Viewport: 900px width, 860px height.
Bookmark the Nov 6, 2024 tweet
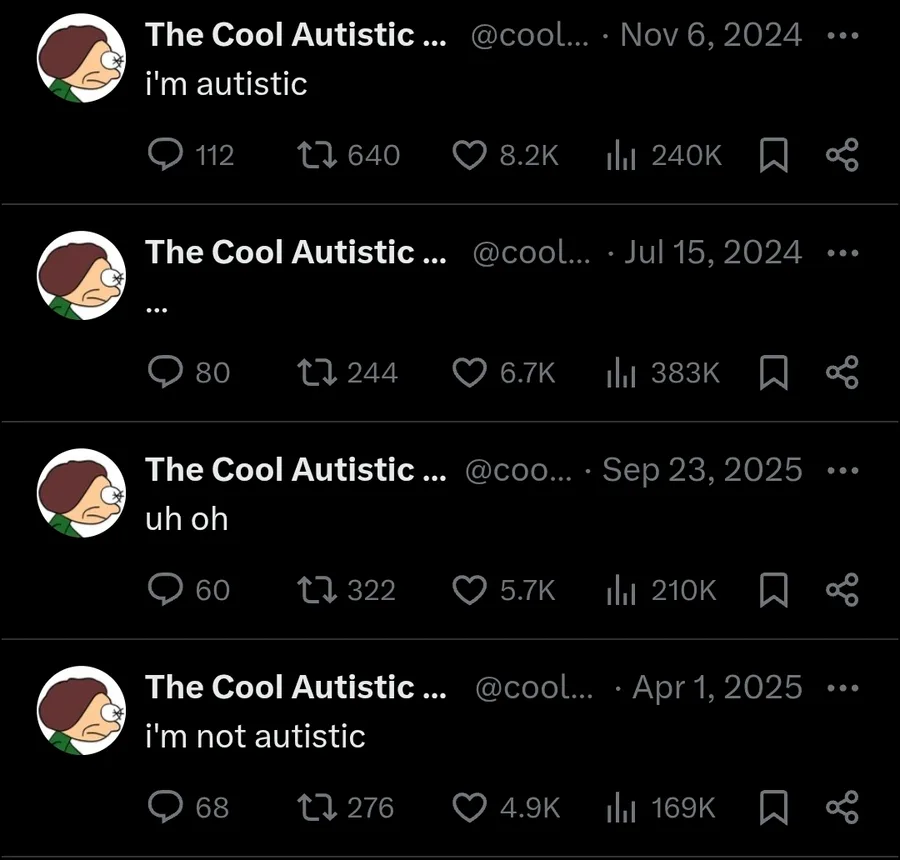pyautogui.click(x=773, y=155)
